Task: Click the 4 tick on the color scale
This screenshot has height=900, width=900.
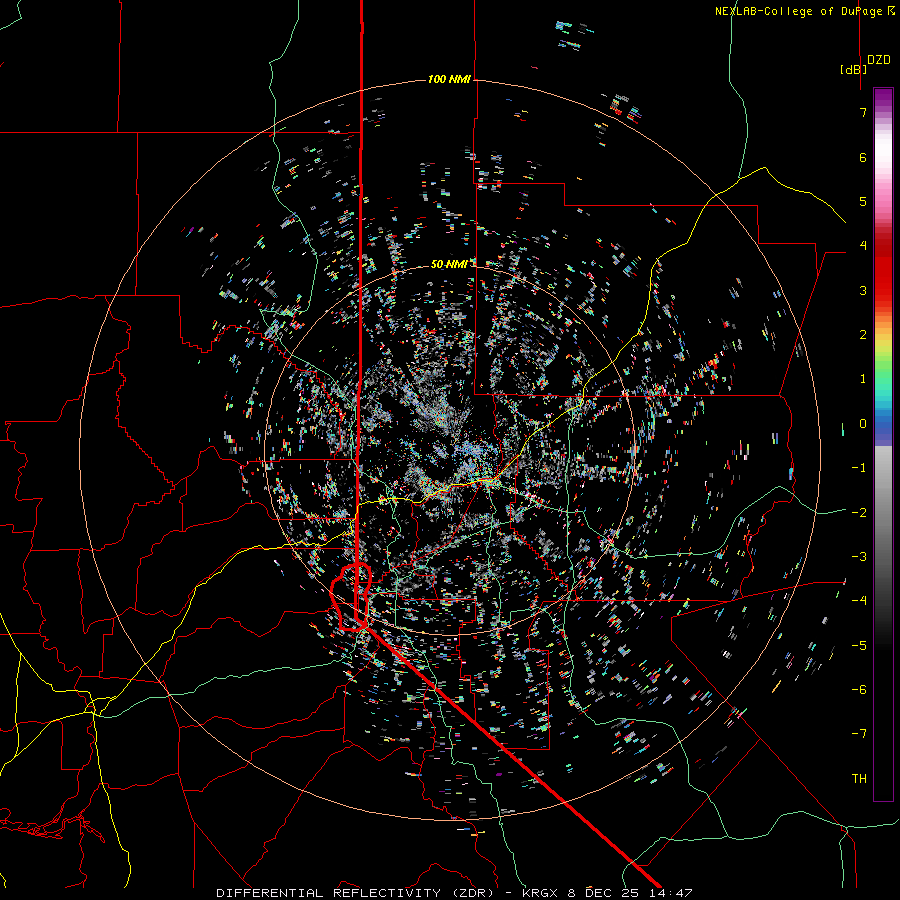Action: point(863,246)
